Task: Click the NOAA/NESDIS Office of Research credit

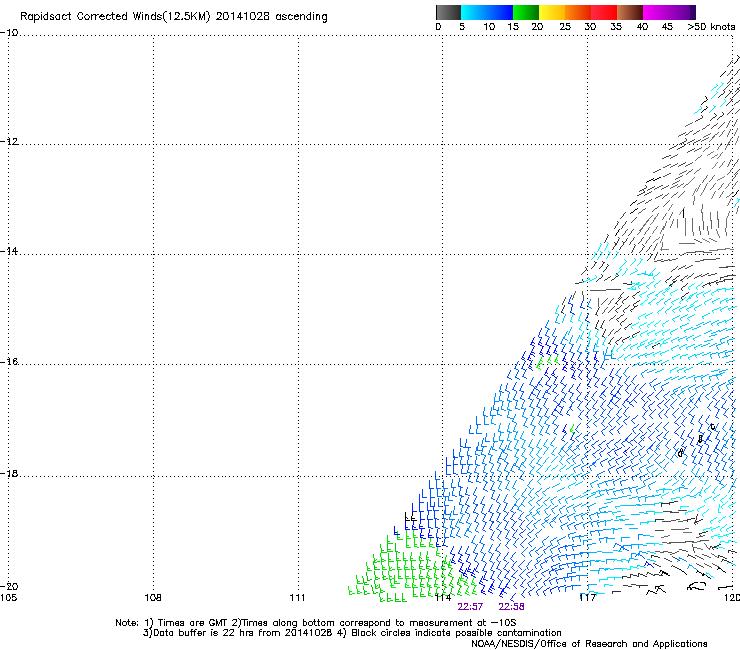Action: pos(589,644)
